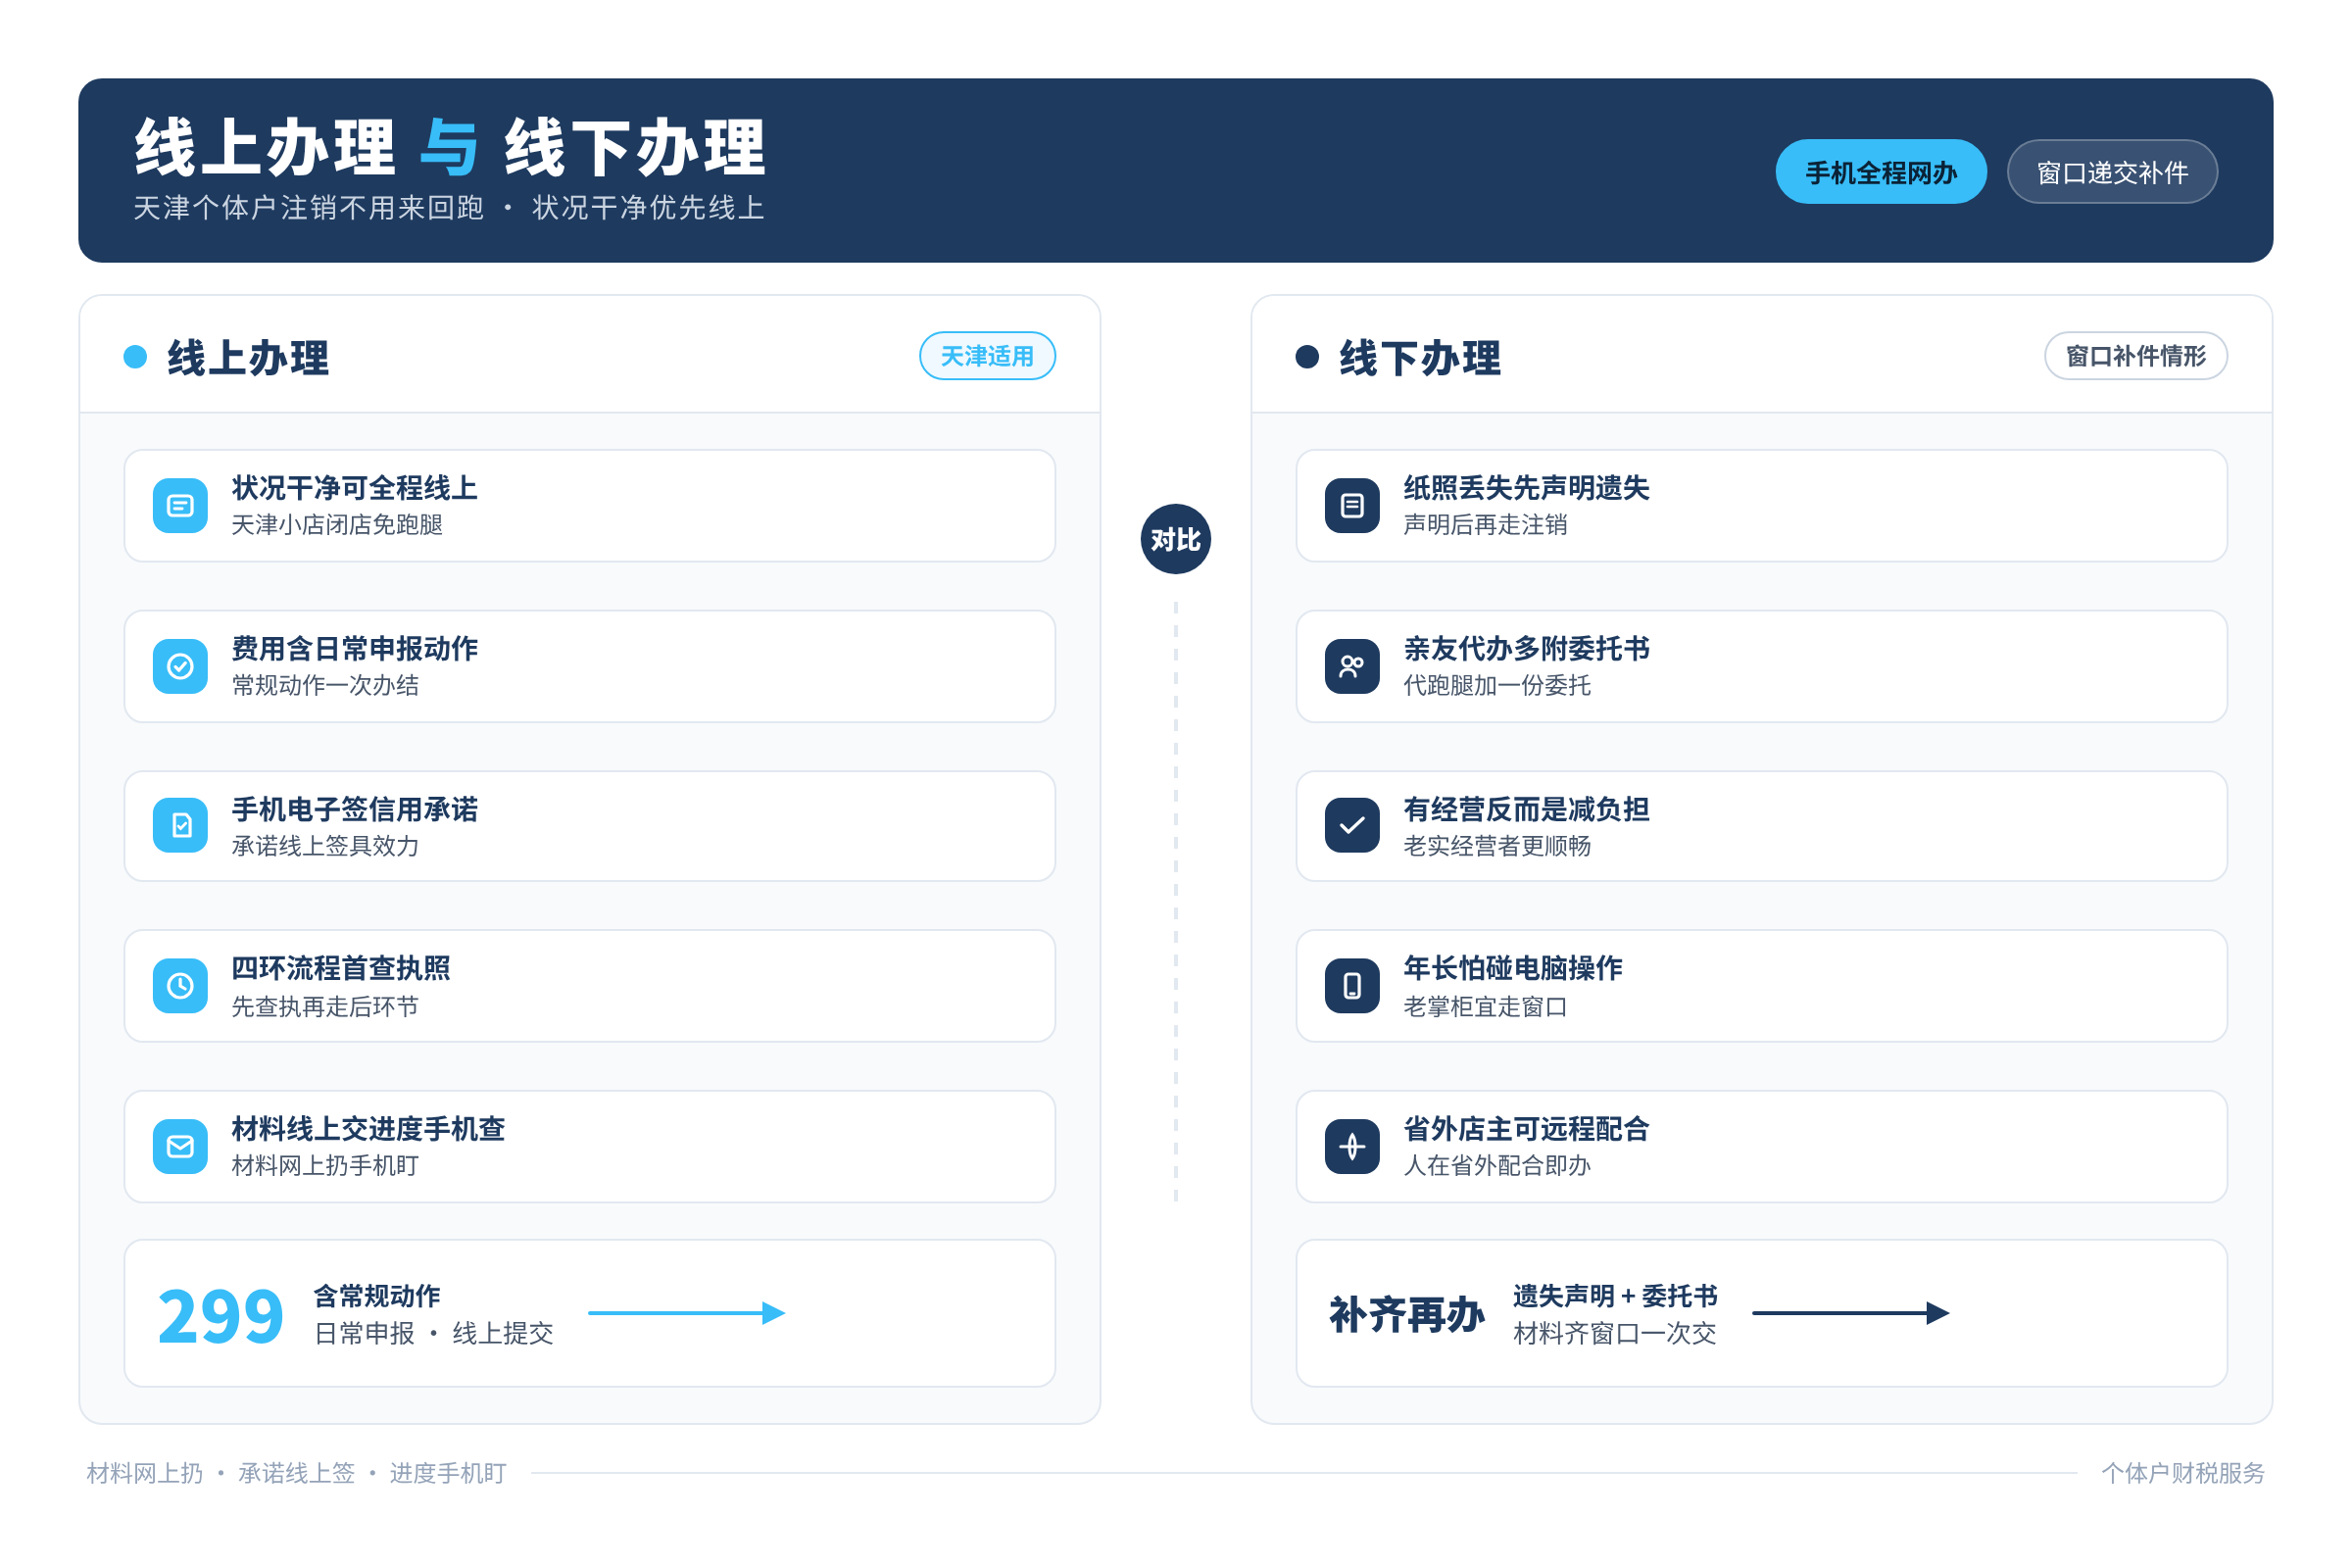The width and height of the screenshot is (2352, 1568).
Task: Click the mail icon beside 材料线上交进度手机查
Action: (180, 1146)
